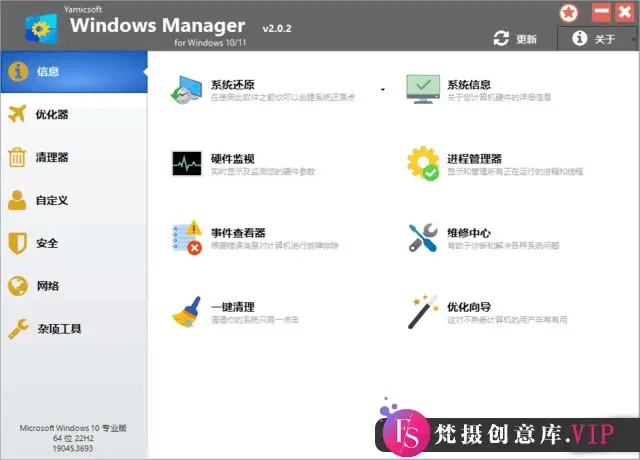Expand the 关于 dropdown arrow

[633, 40]
